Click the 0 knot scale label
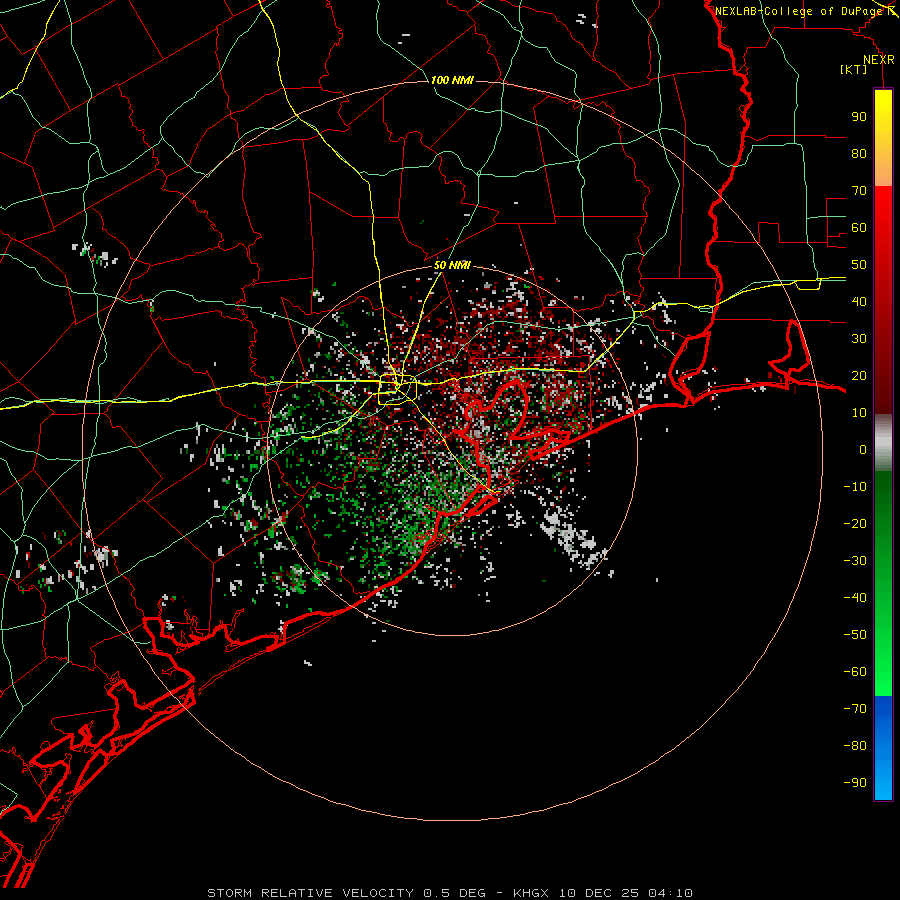The image size is (900, 900). click(863, 449)
